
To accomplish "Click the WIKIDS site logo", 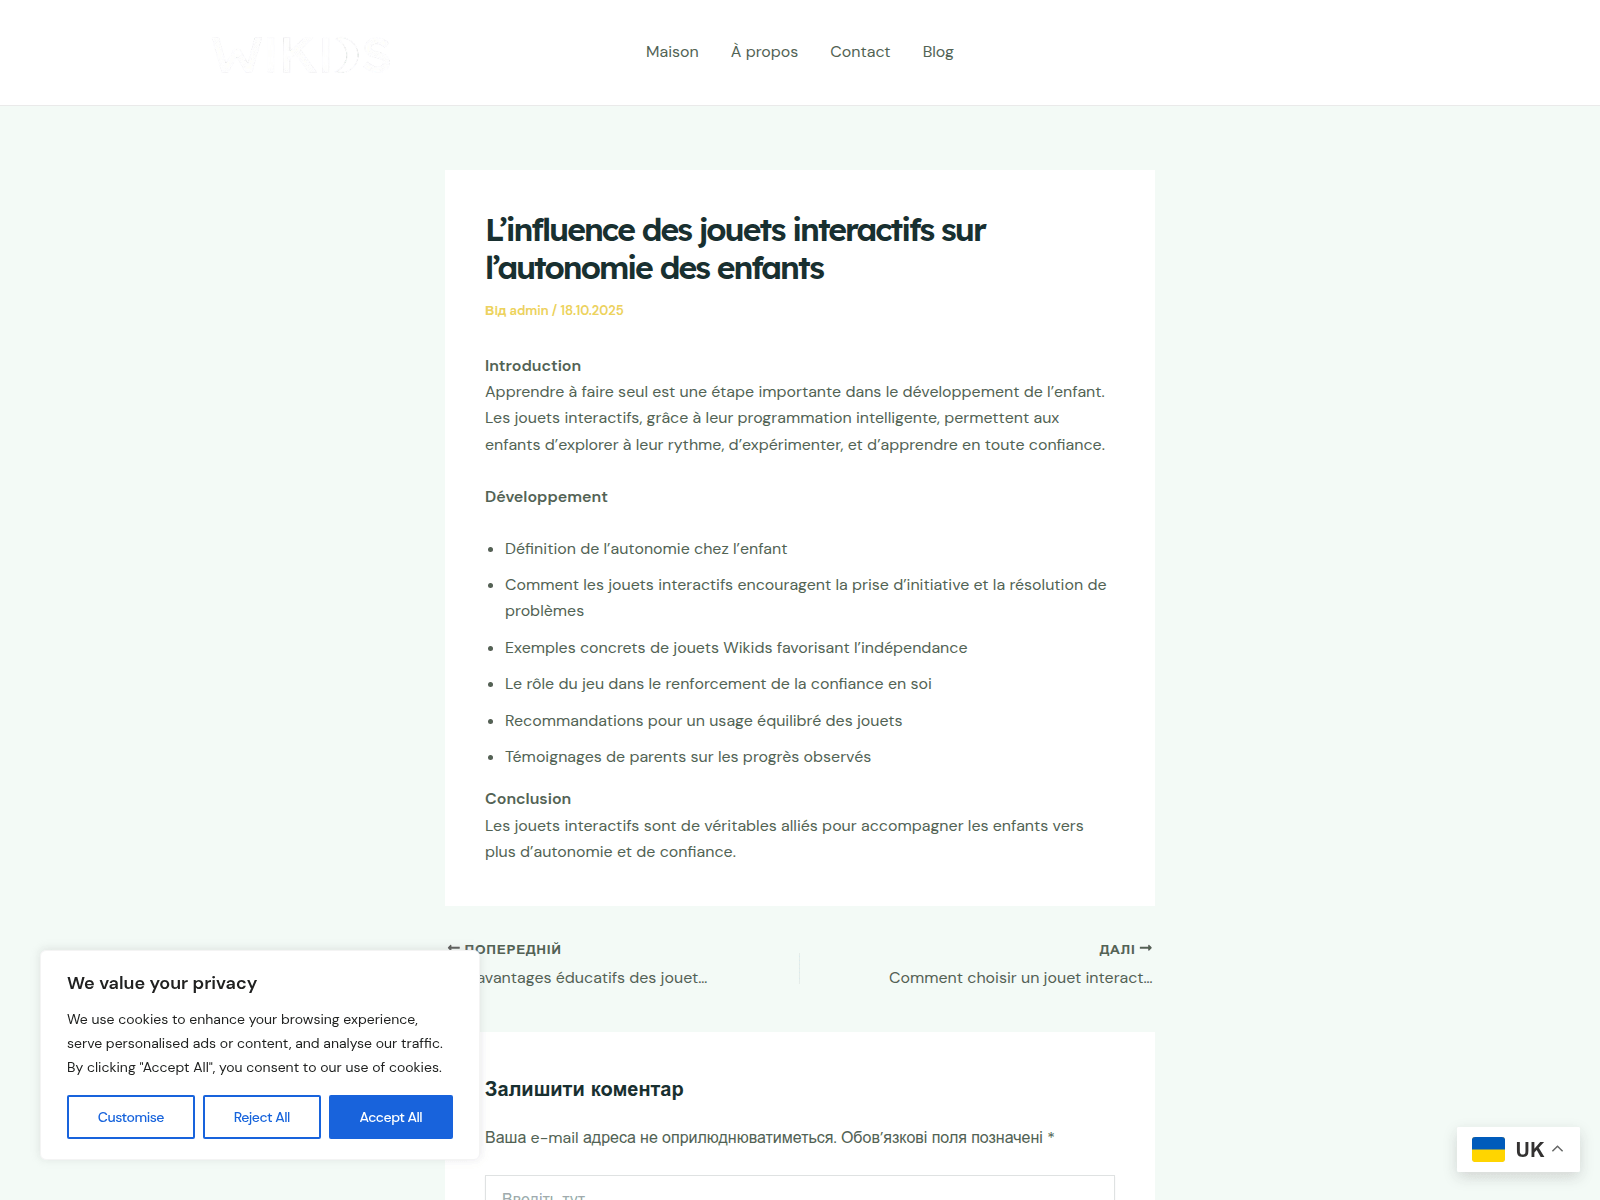I will click(301, 54).
